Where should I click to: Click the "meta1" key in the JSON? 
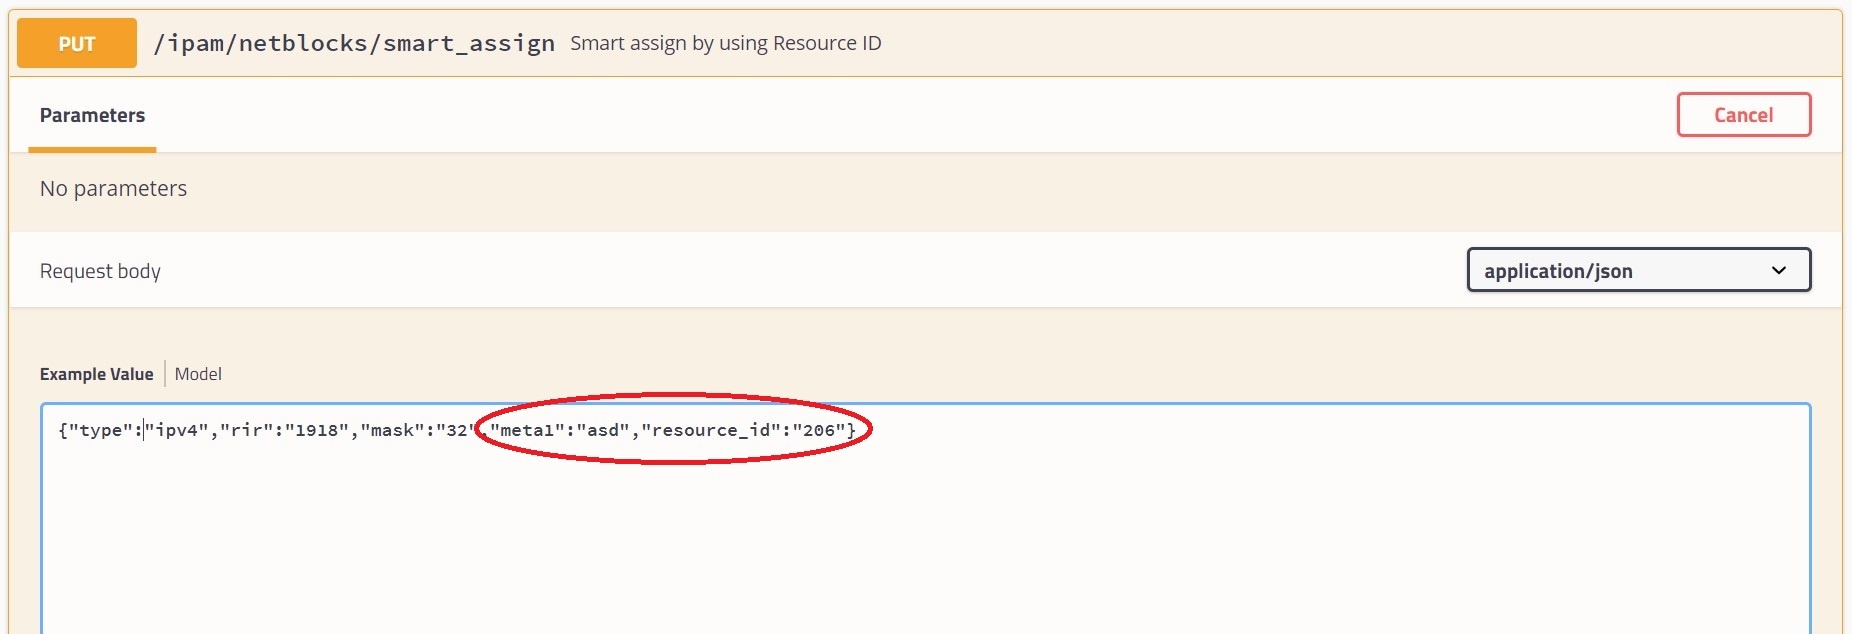[527, 430]
